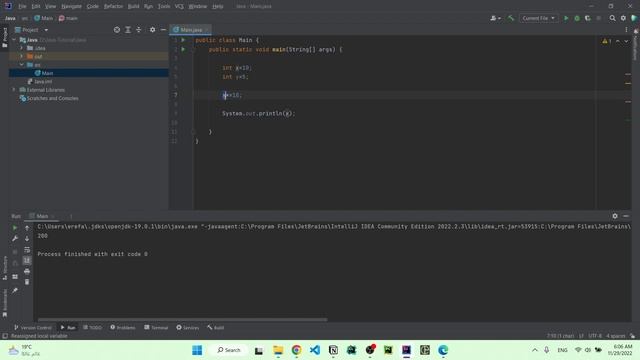Open editor tab options three-dot menu
640x360 pixels.
point(626,30)
